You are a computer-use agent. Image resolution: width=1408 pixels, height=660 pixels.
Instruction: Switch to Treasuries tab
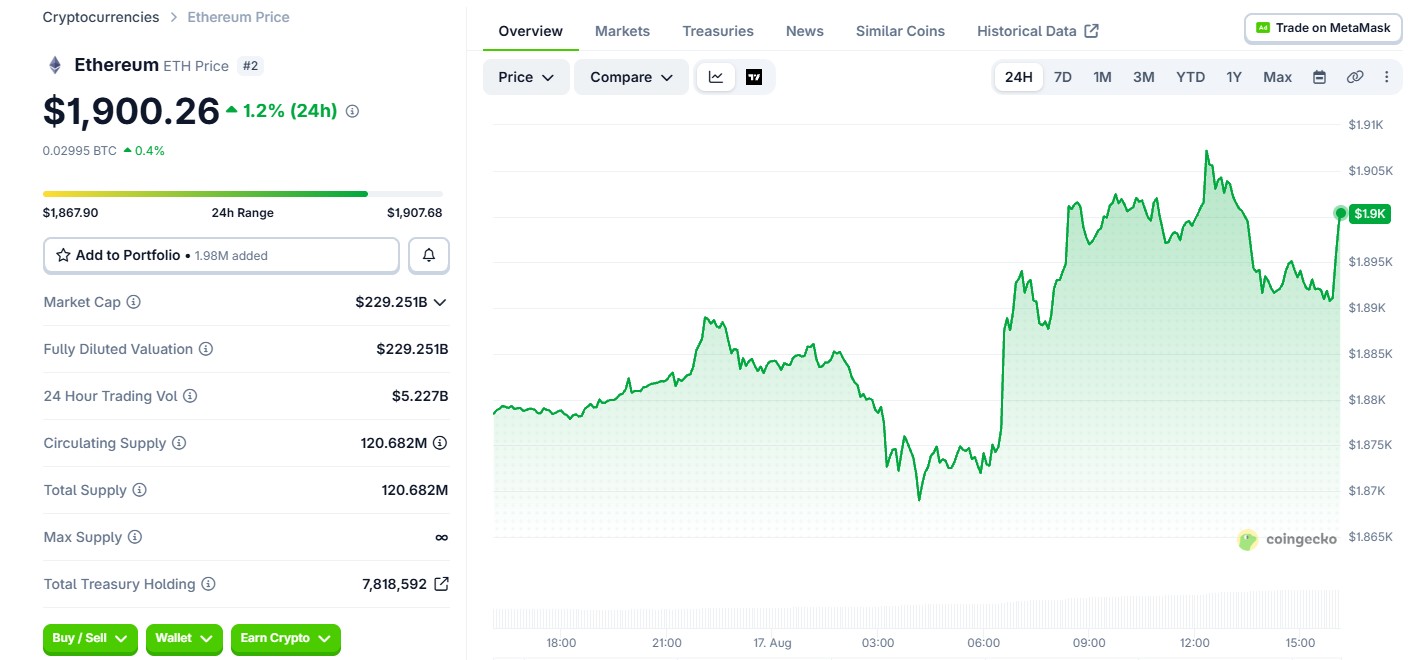[x=718, y=31]
